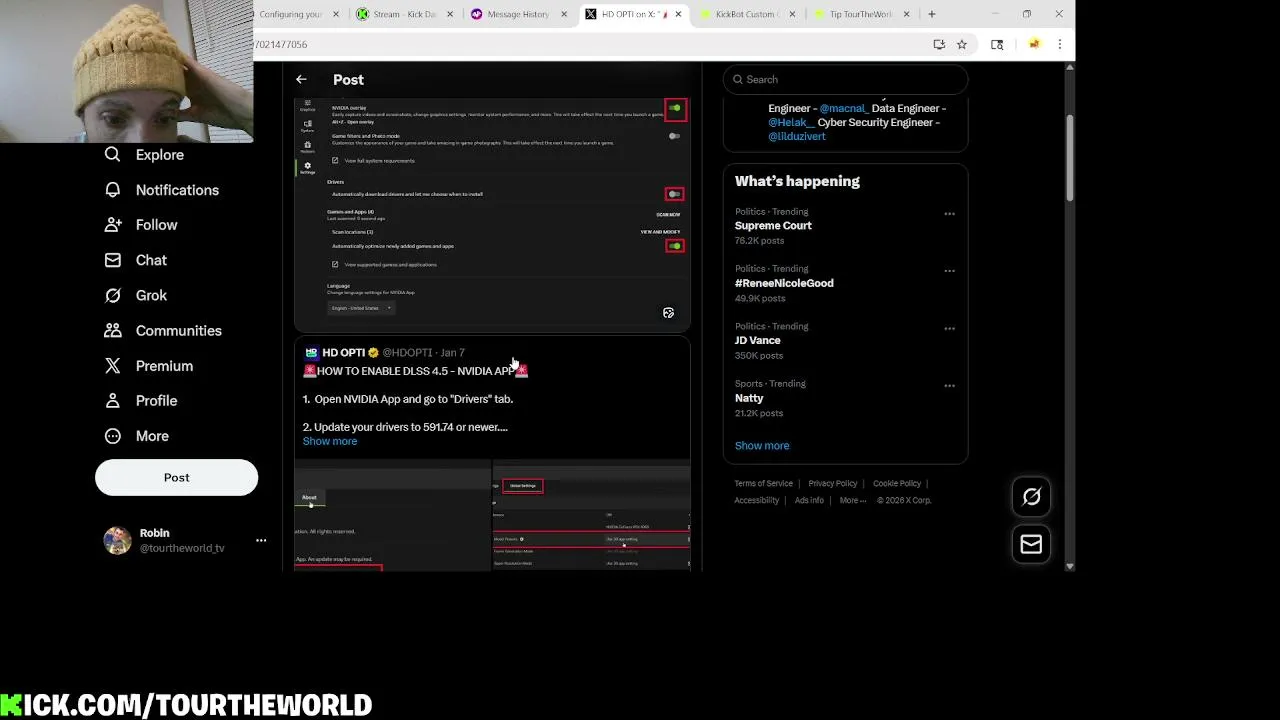Open English - United States language dropdown
1280x720 pixels.
(359, 308)
